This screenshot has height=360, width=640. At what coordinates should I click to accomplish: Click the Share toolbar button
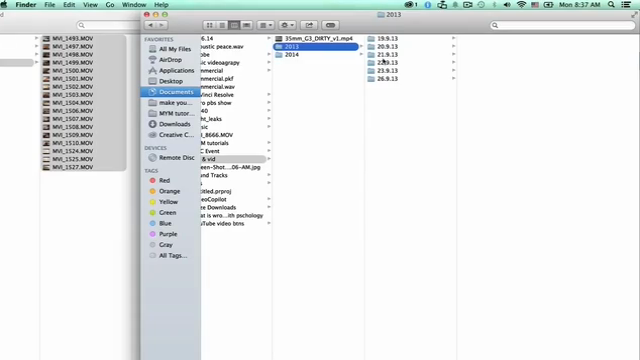click(x=309, y=25)
